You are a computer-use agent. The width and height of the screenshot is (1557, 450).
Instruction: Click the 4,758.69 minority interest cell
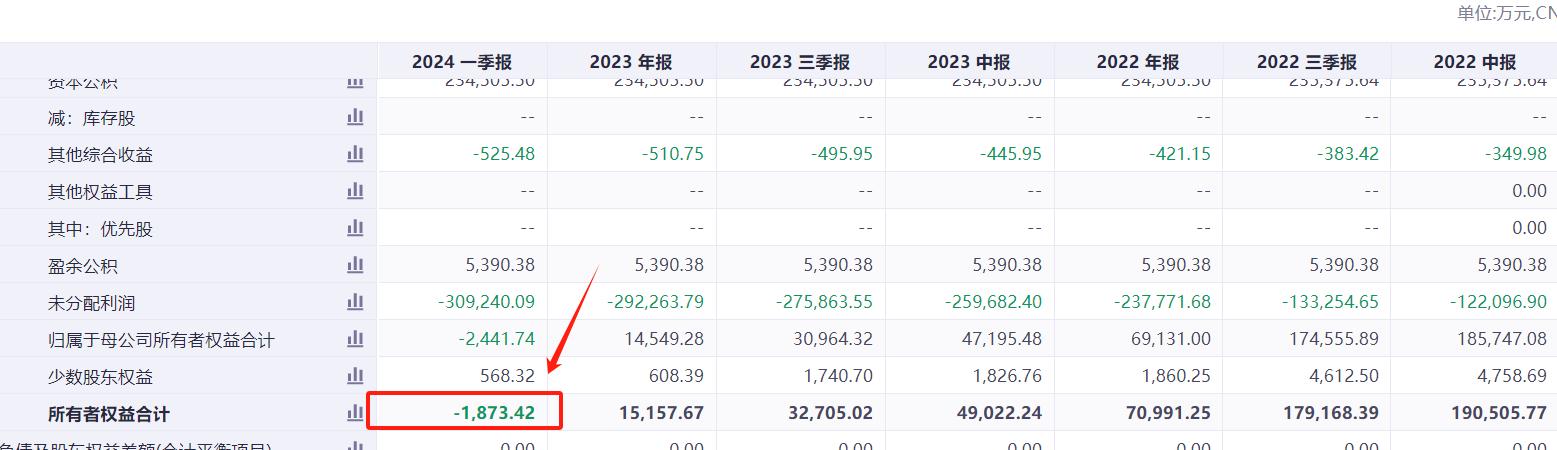point(1512,377)
